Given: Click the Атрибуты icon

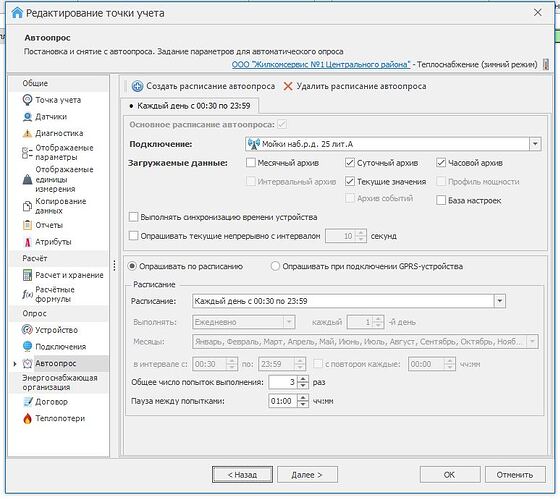Looking at the screenshot, I should [x=27, y=242].
